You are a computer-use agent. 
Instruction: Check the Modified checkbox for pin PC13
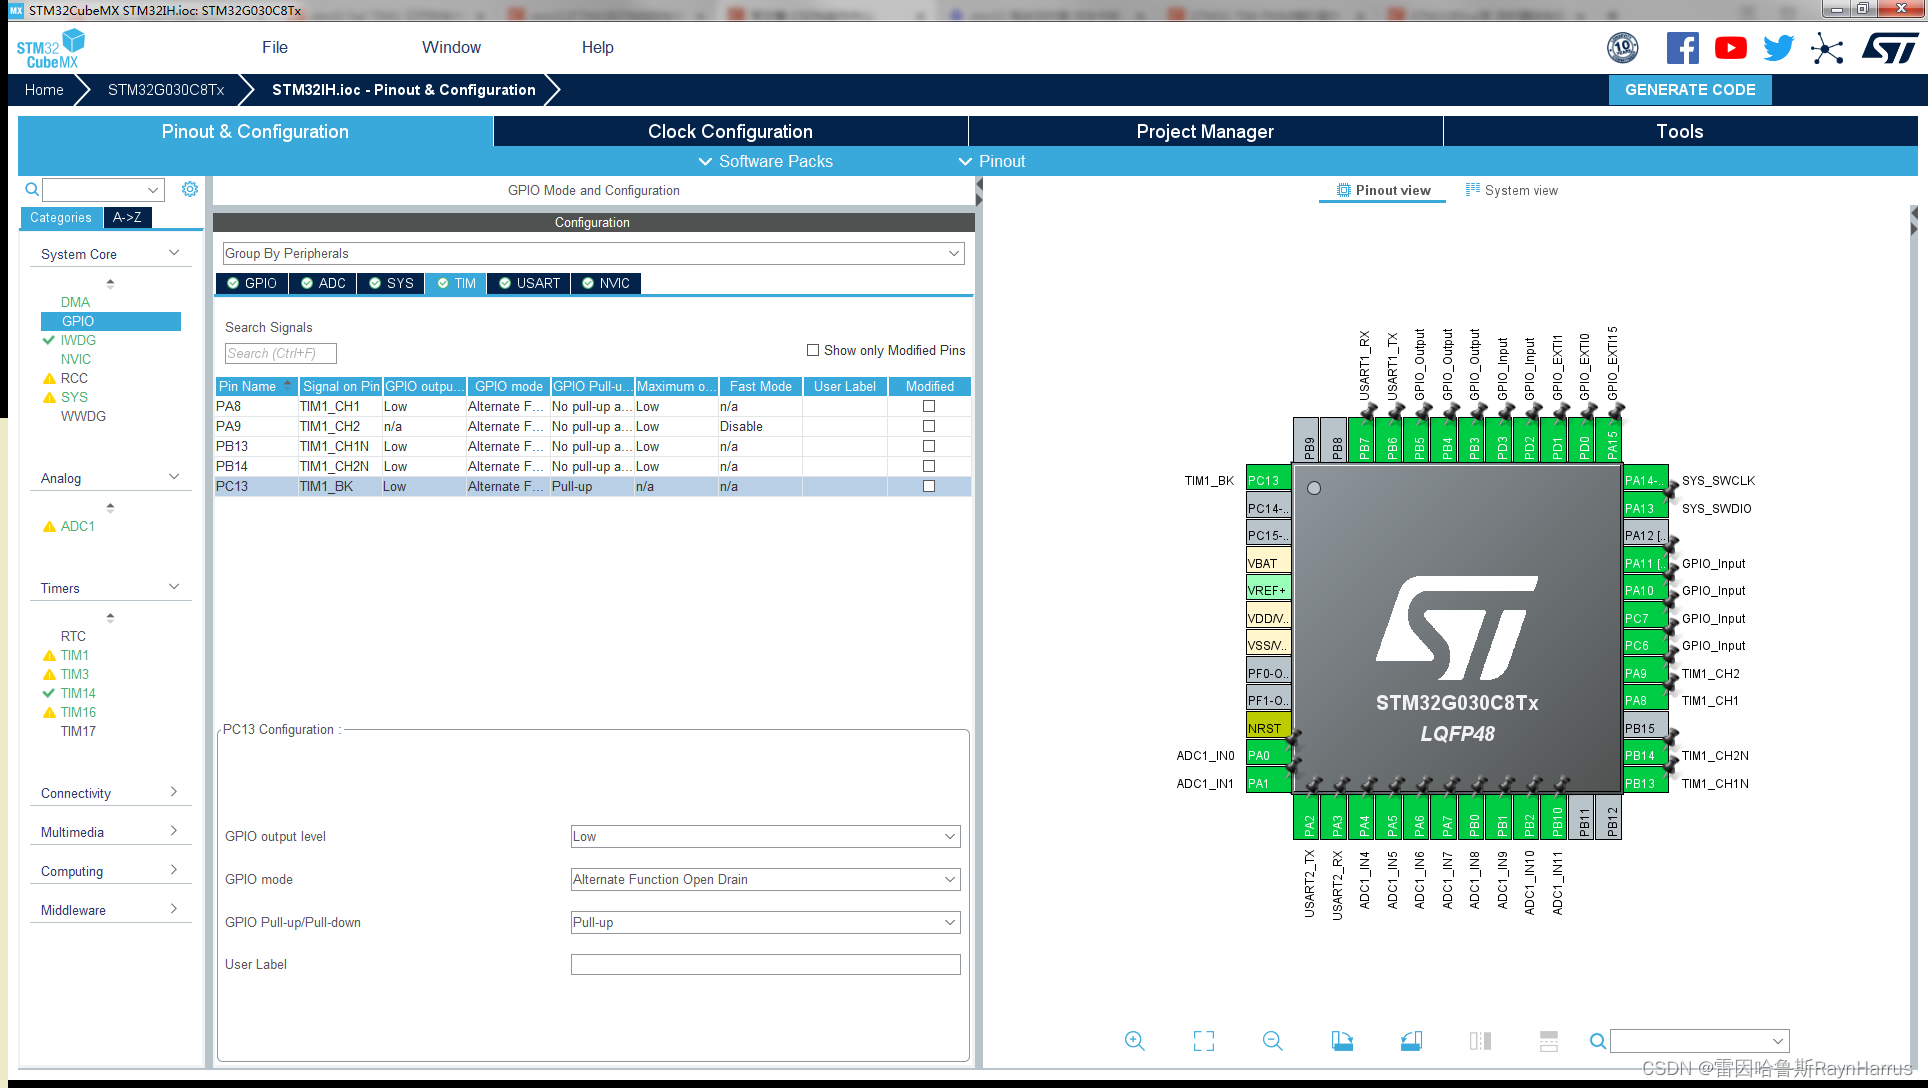[928, 486]
